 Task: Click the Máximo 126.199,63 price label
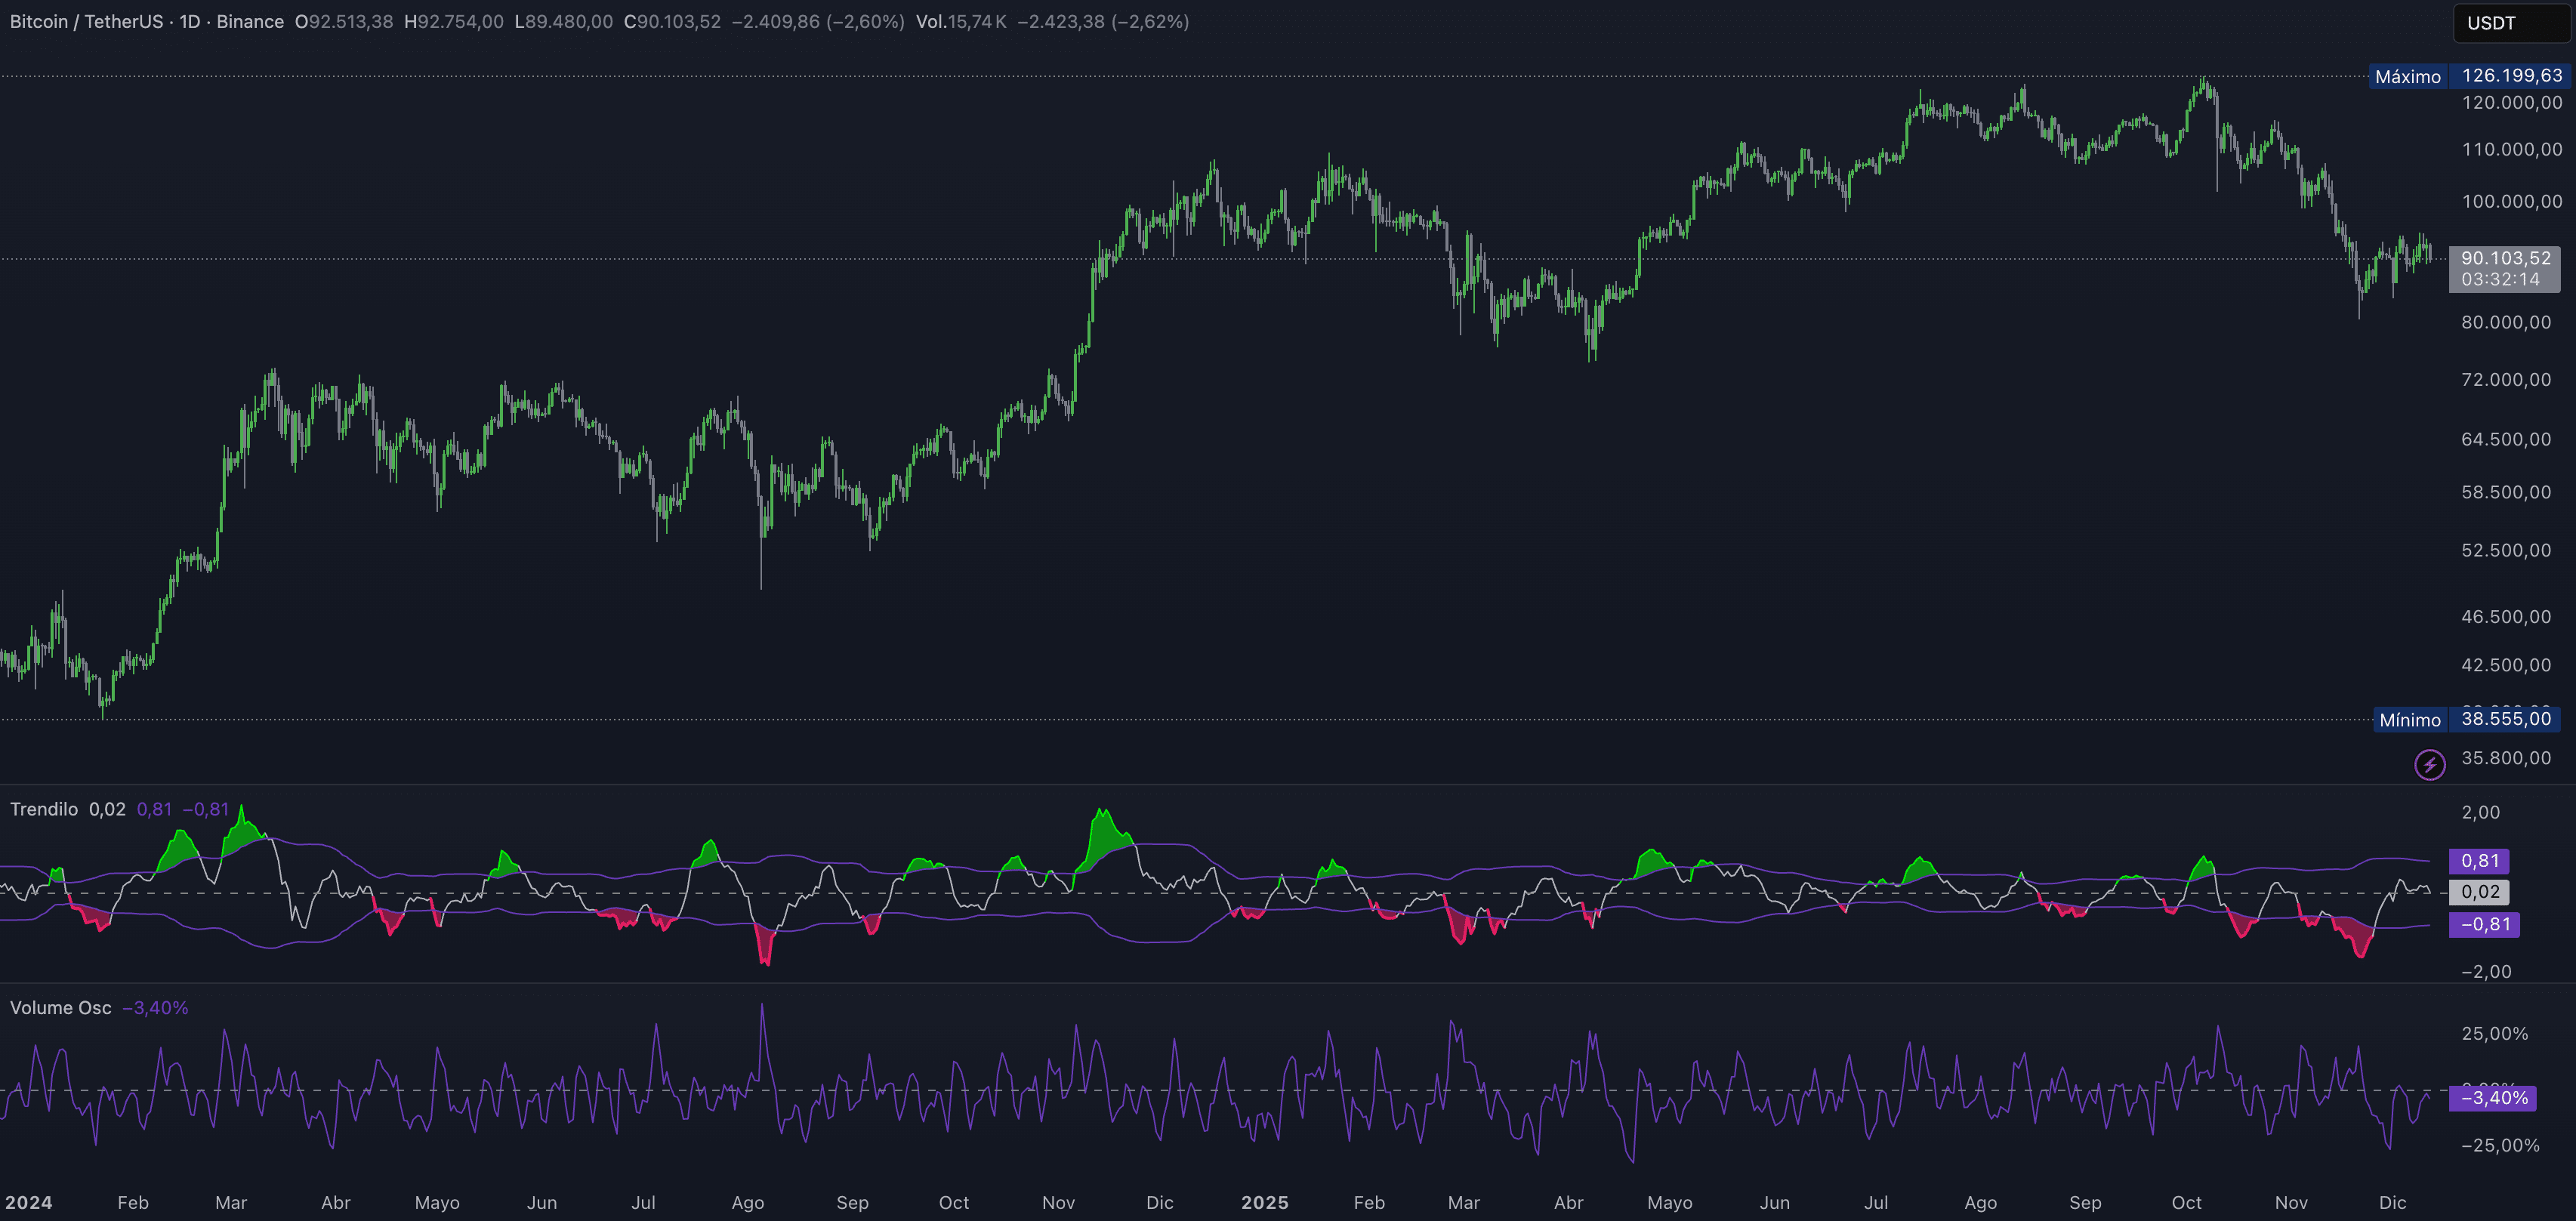click(2466, 76)
